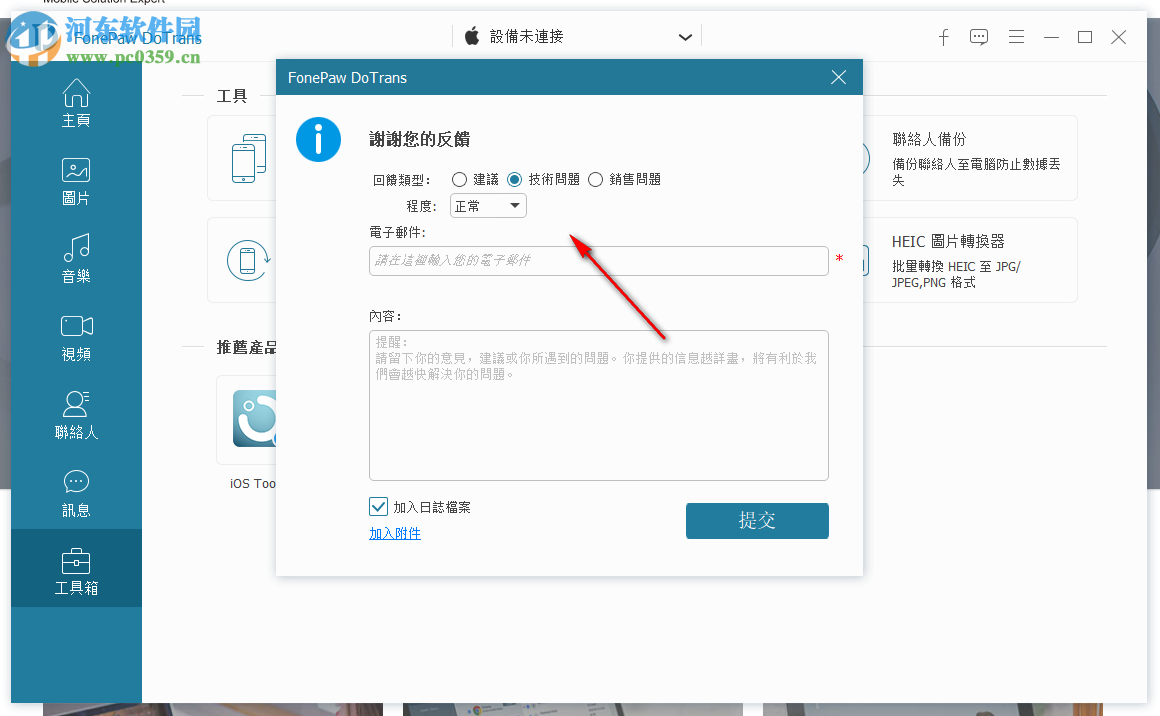
Task: Open the hamburger menu at top right
Action: pos(1016,37)
